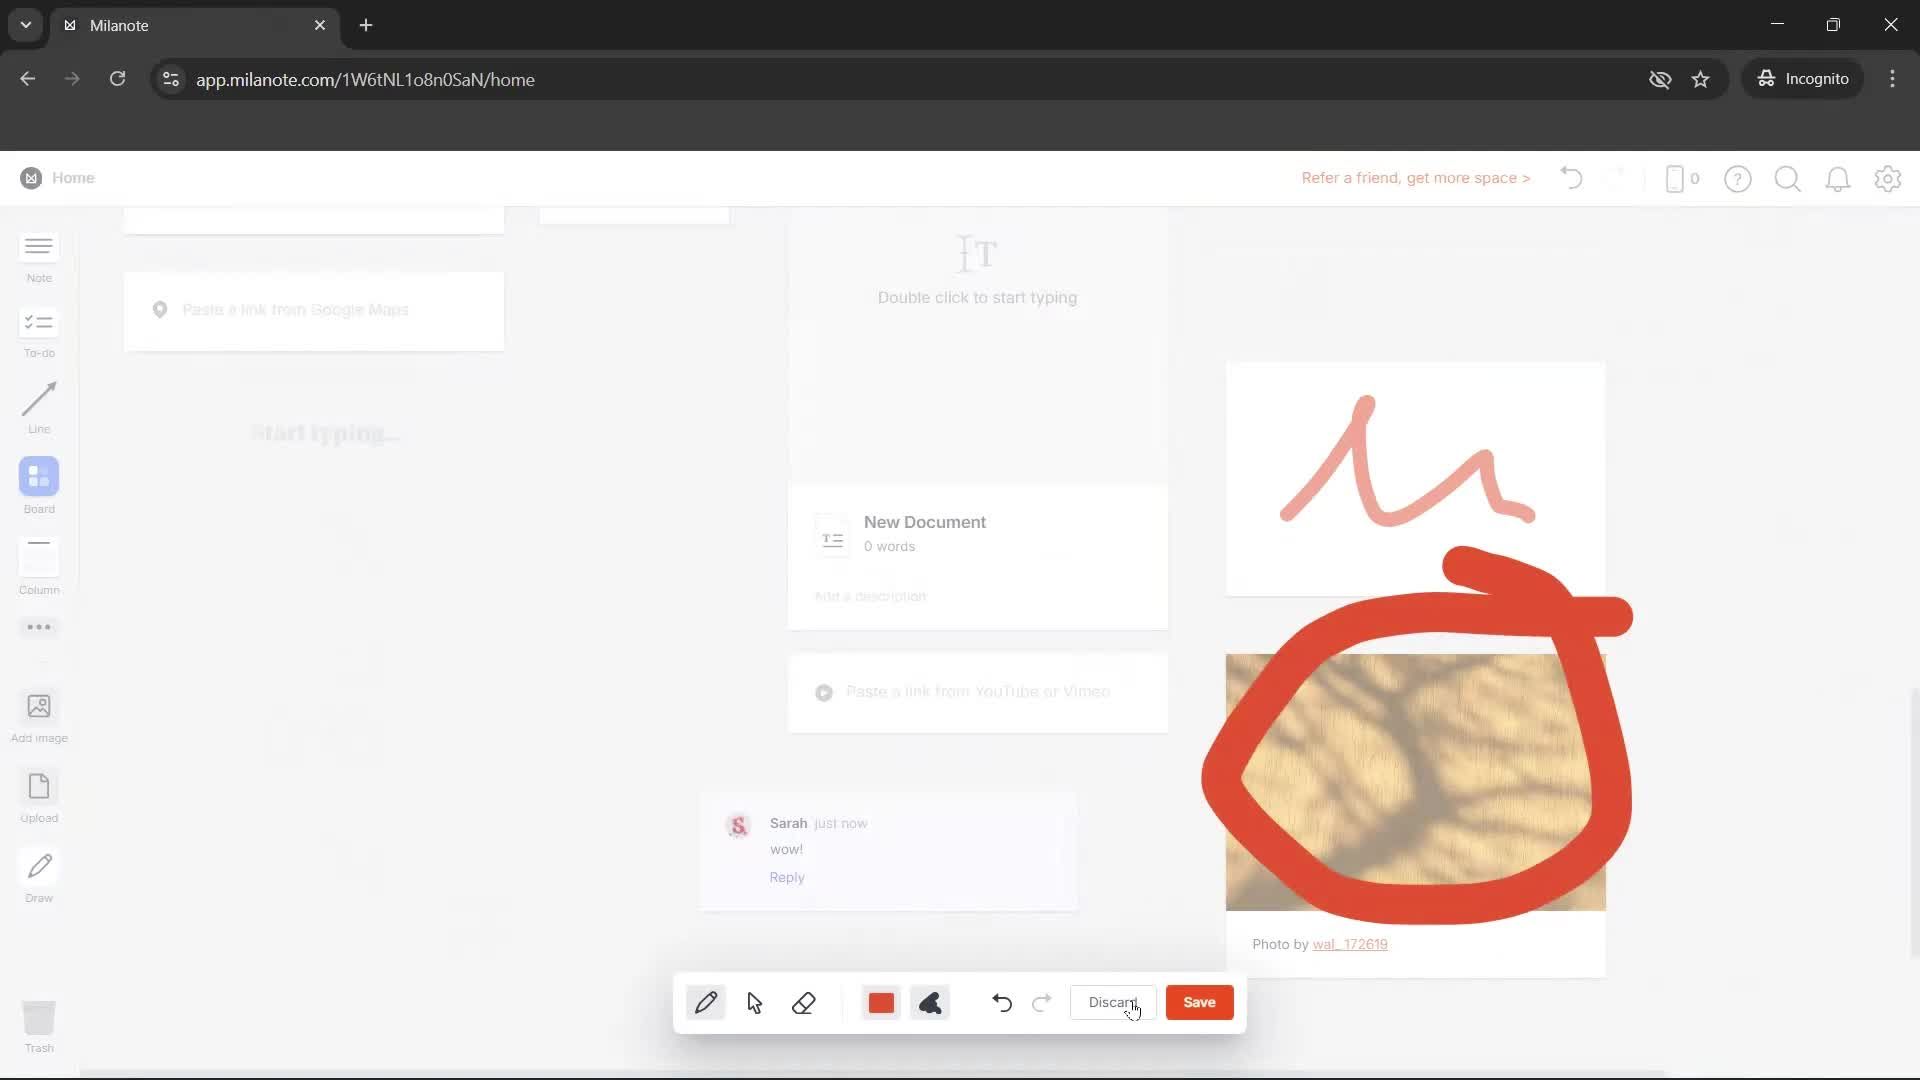
Task: Open the "Refer a friend" link
Action: [1415, 177]
